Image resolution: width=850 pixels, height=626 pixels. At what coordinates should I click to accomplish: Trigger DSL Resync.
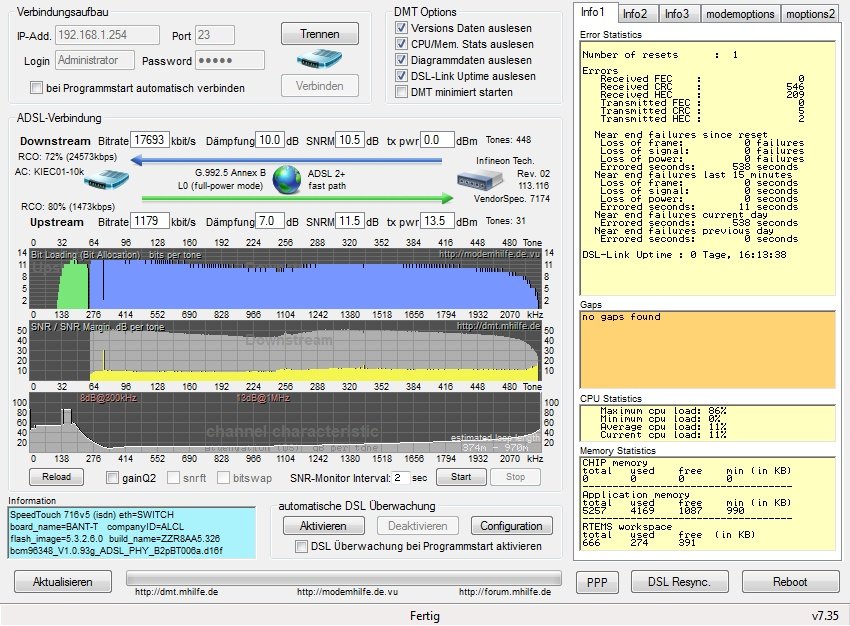click(679, 582)
